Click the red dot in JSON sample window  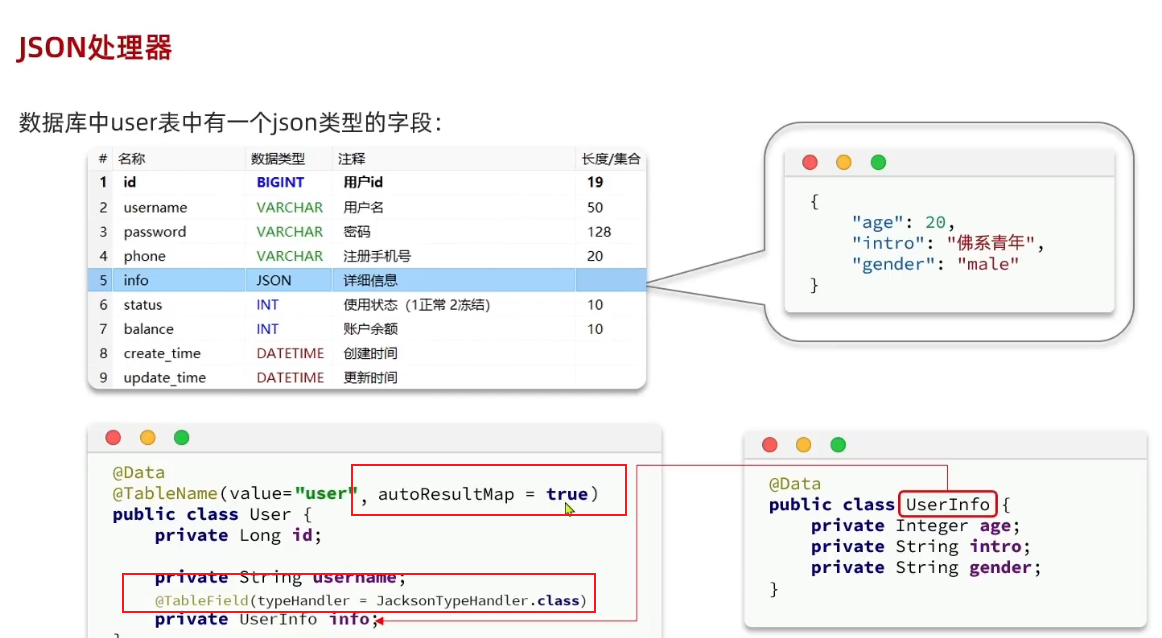click(810, 162)
